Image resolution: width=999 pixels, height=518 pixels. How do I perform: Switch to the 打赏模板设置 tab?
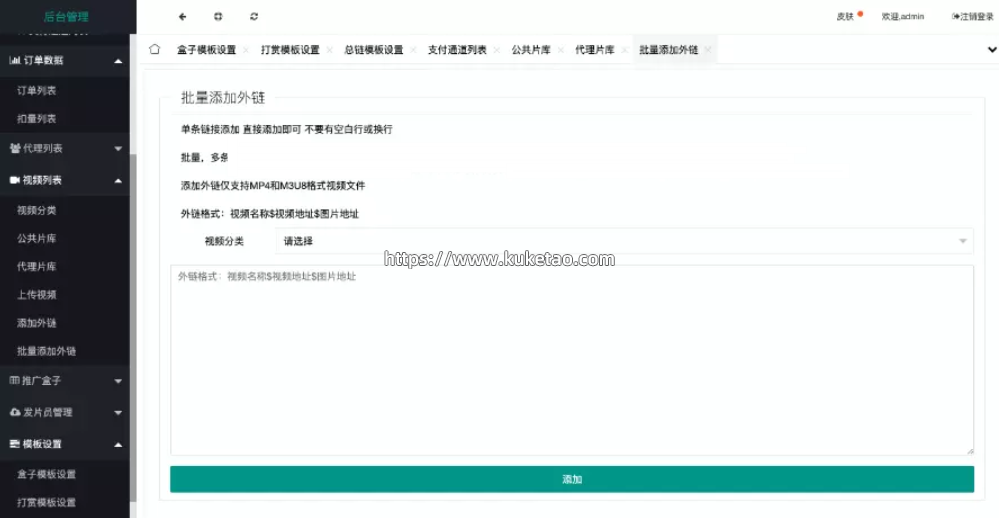290,50
